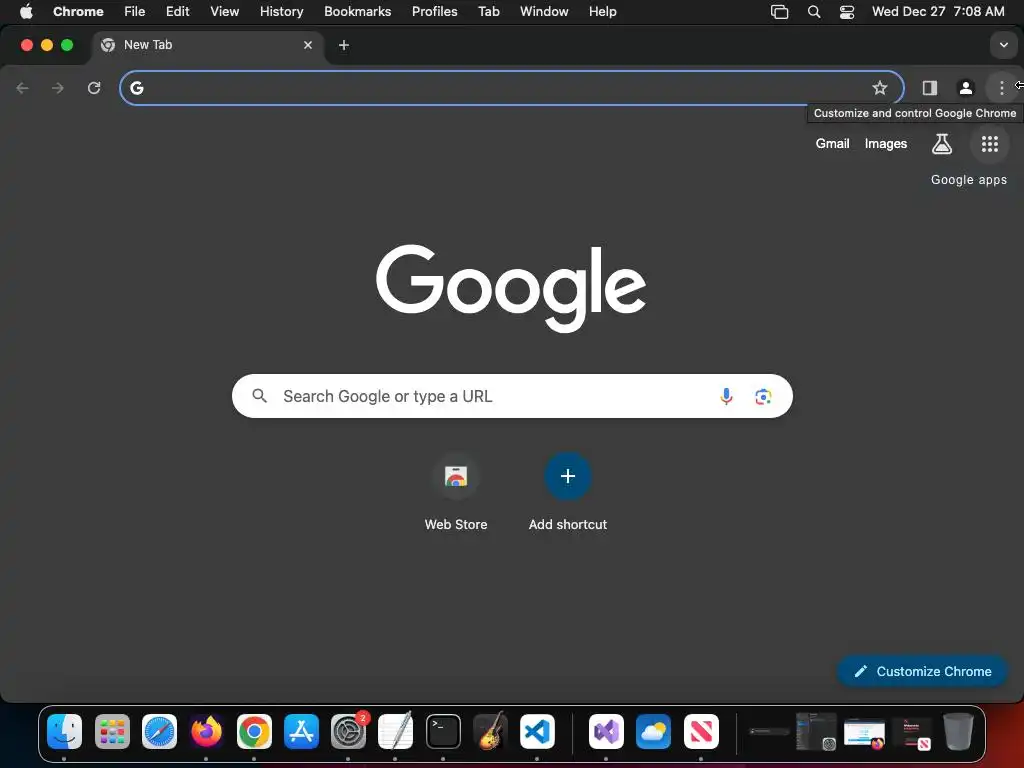Open Weather app from the dock
Viewport: 1024px width, 768px height.
click(653, 731)
